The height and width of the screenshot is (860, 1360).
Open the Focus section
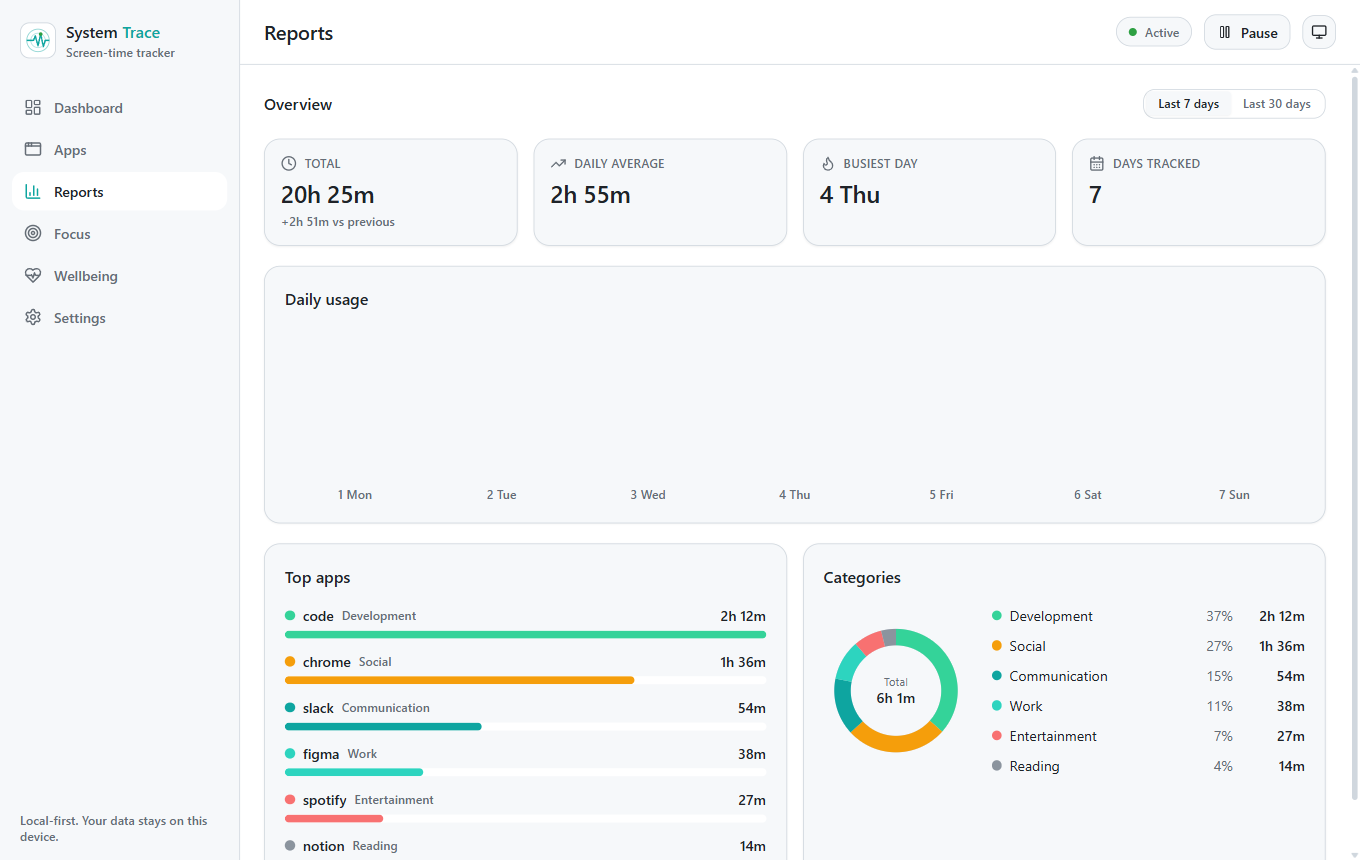point(119,234)
